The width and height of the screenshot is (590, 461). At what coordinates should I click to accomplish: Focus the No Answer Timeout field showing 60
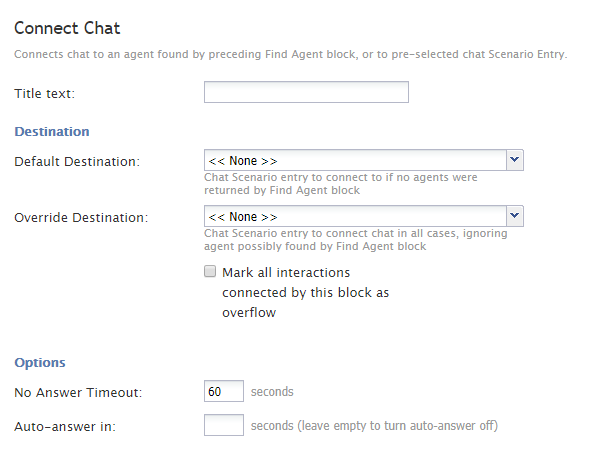coord(224,391)
